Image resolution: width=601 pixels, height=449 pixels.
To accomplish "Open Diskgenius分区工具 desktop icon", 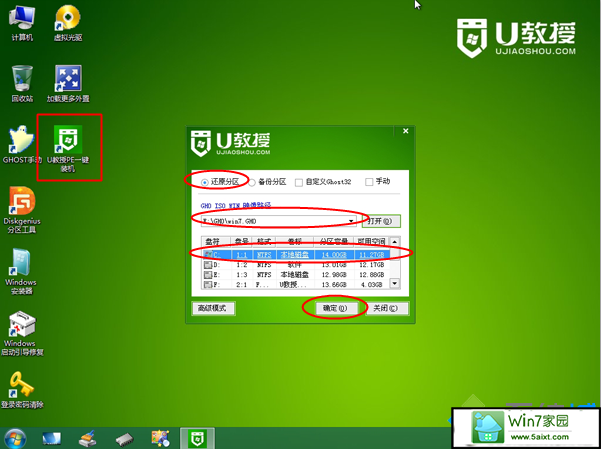I will pos(22,210).
